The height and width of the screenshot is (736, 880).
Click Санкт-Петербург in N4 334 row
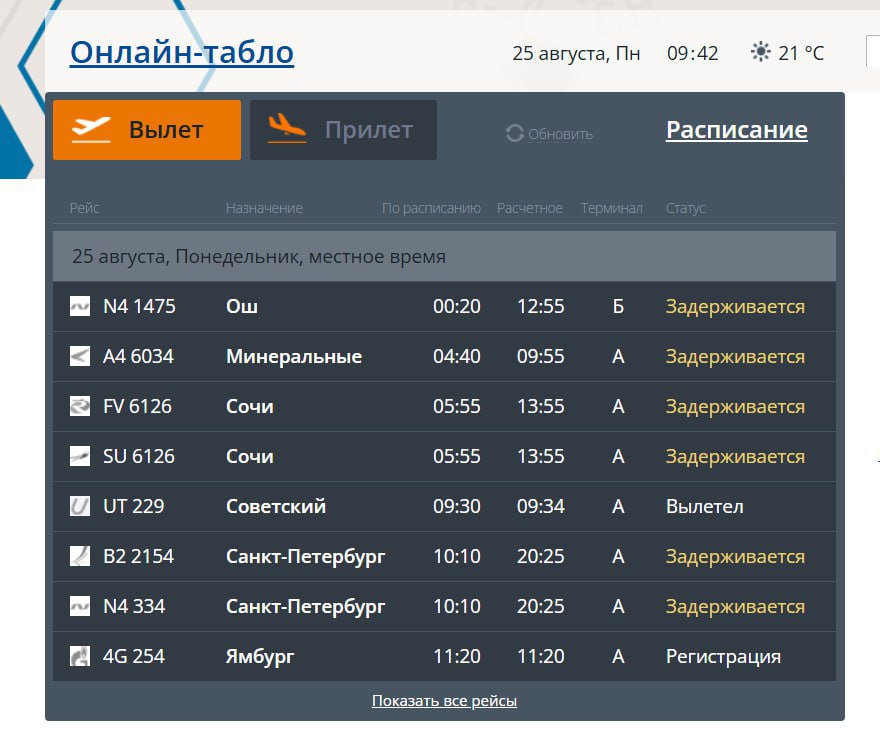pyautogui.click(x=305, y=606)
